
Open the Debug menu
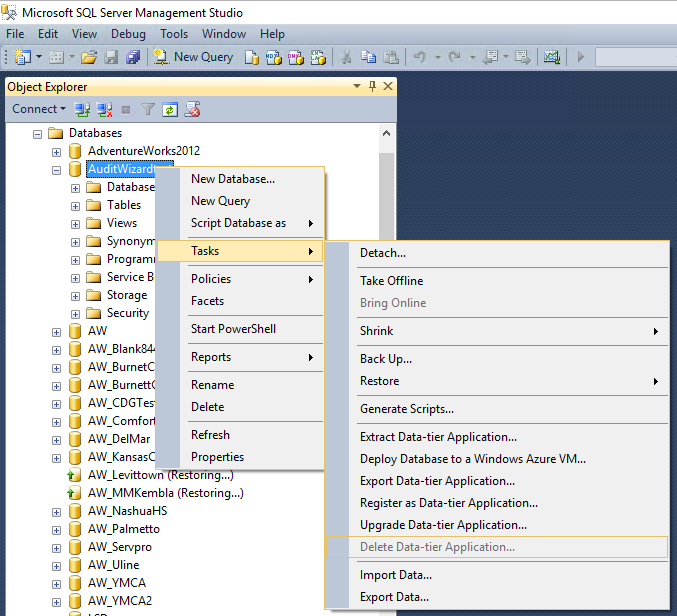pos(128,34)
